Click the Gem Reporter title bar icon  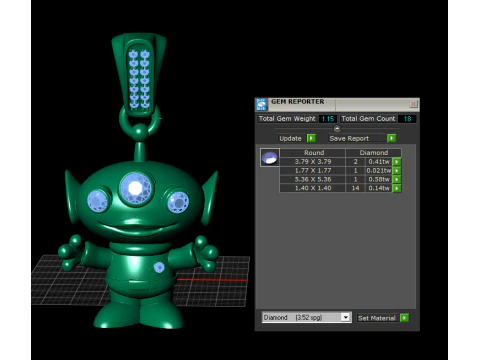pyautogui.click(x=261, y=104)
